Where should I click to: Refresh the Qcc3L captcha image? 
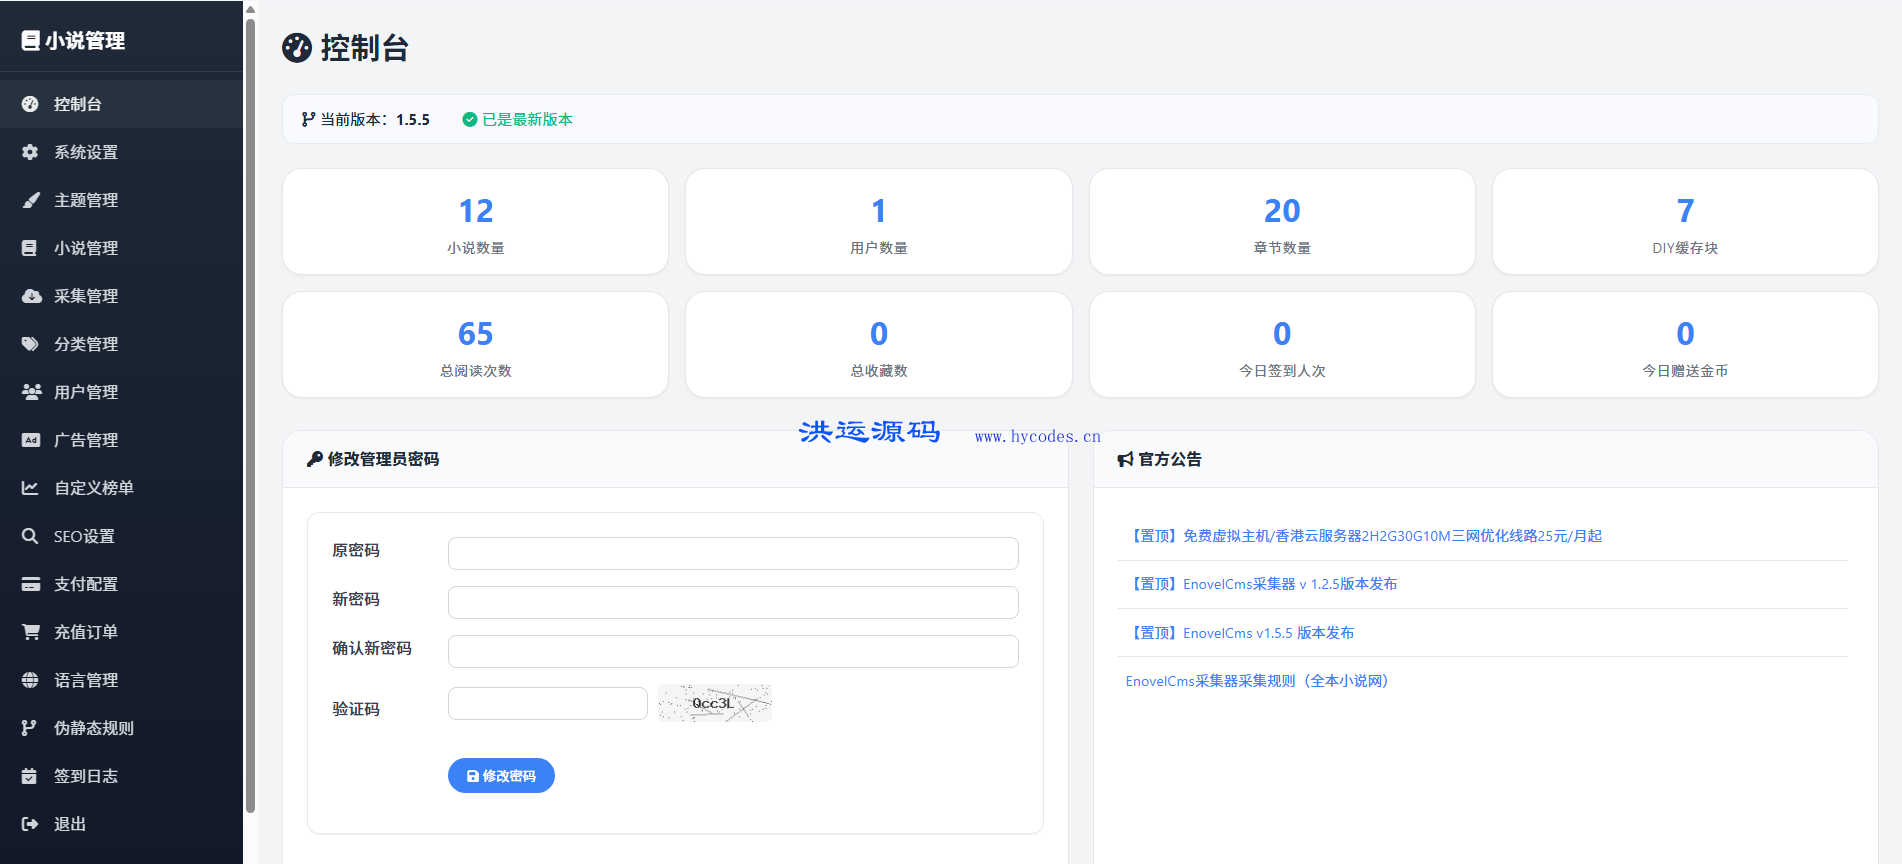coord(715,703)
